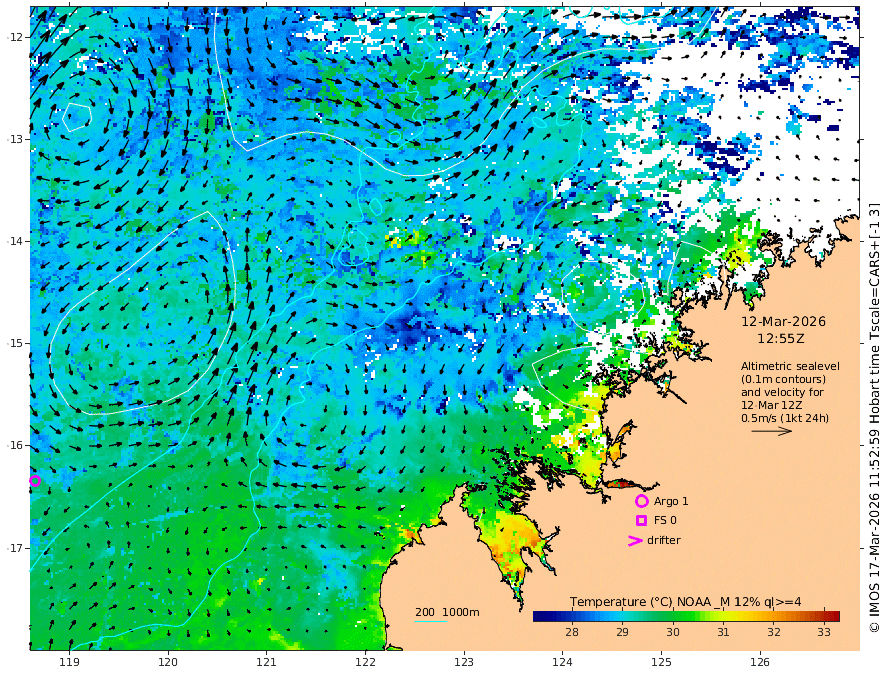Click the Temperature (°C) NOAA colorbar title
This screenshot has height=680, width=880.
point(685,602)
